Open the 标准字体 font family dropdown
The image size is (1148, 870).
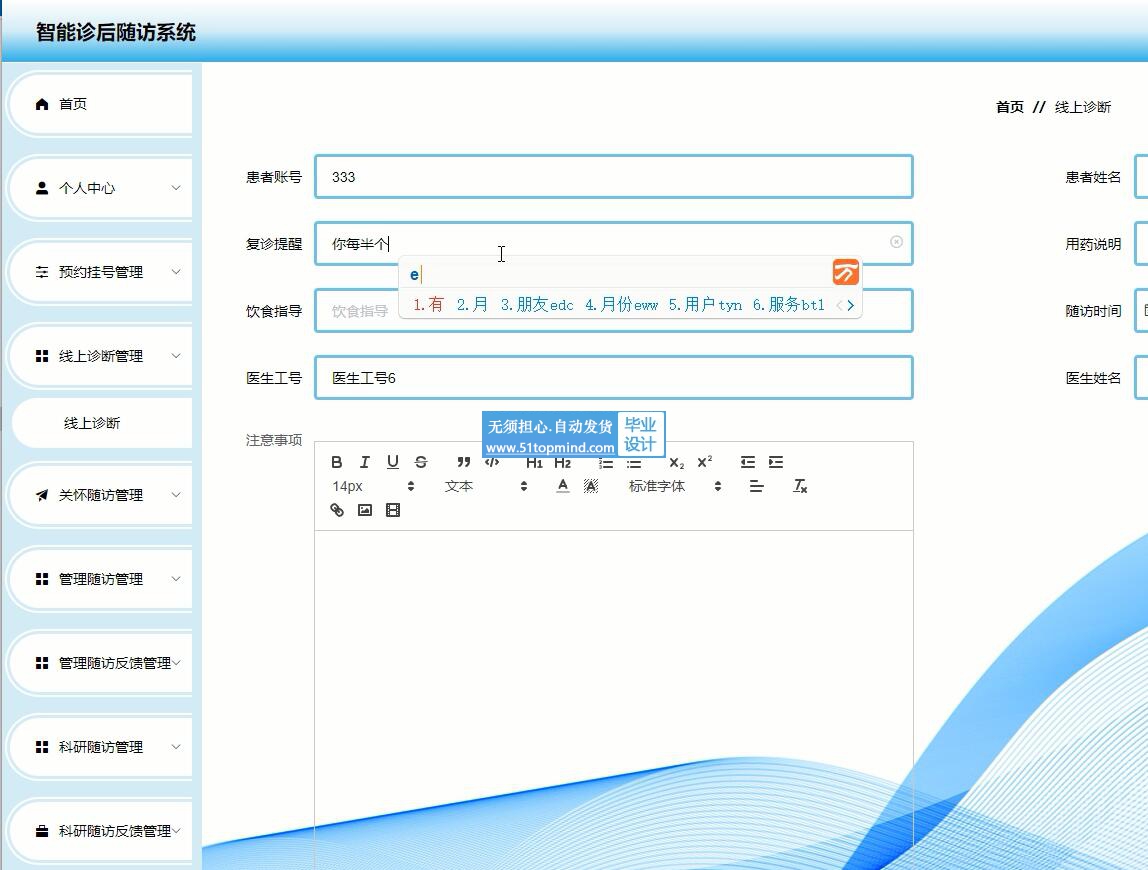pyautogui.click(x=674, y=486)
